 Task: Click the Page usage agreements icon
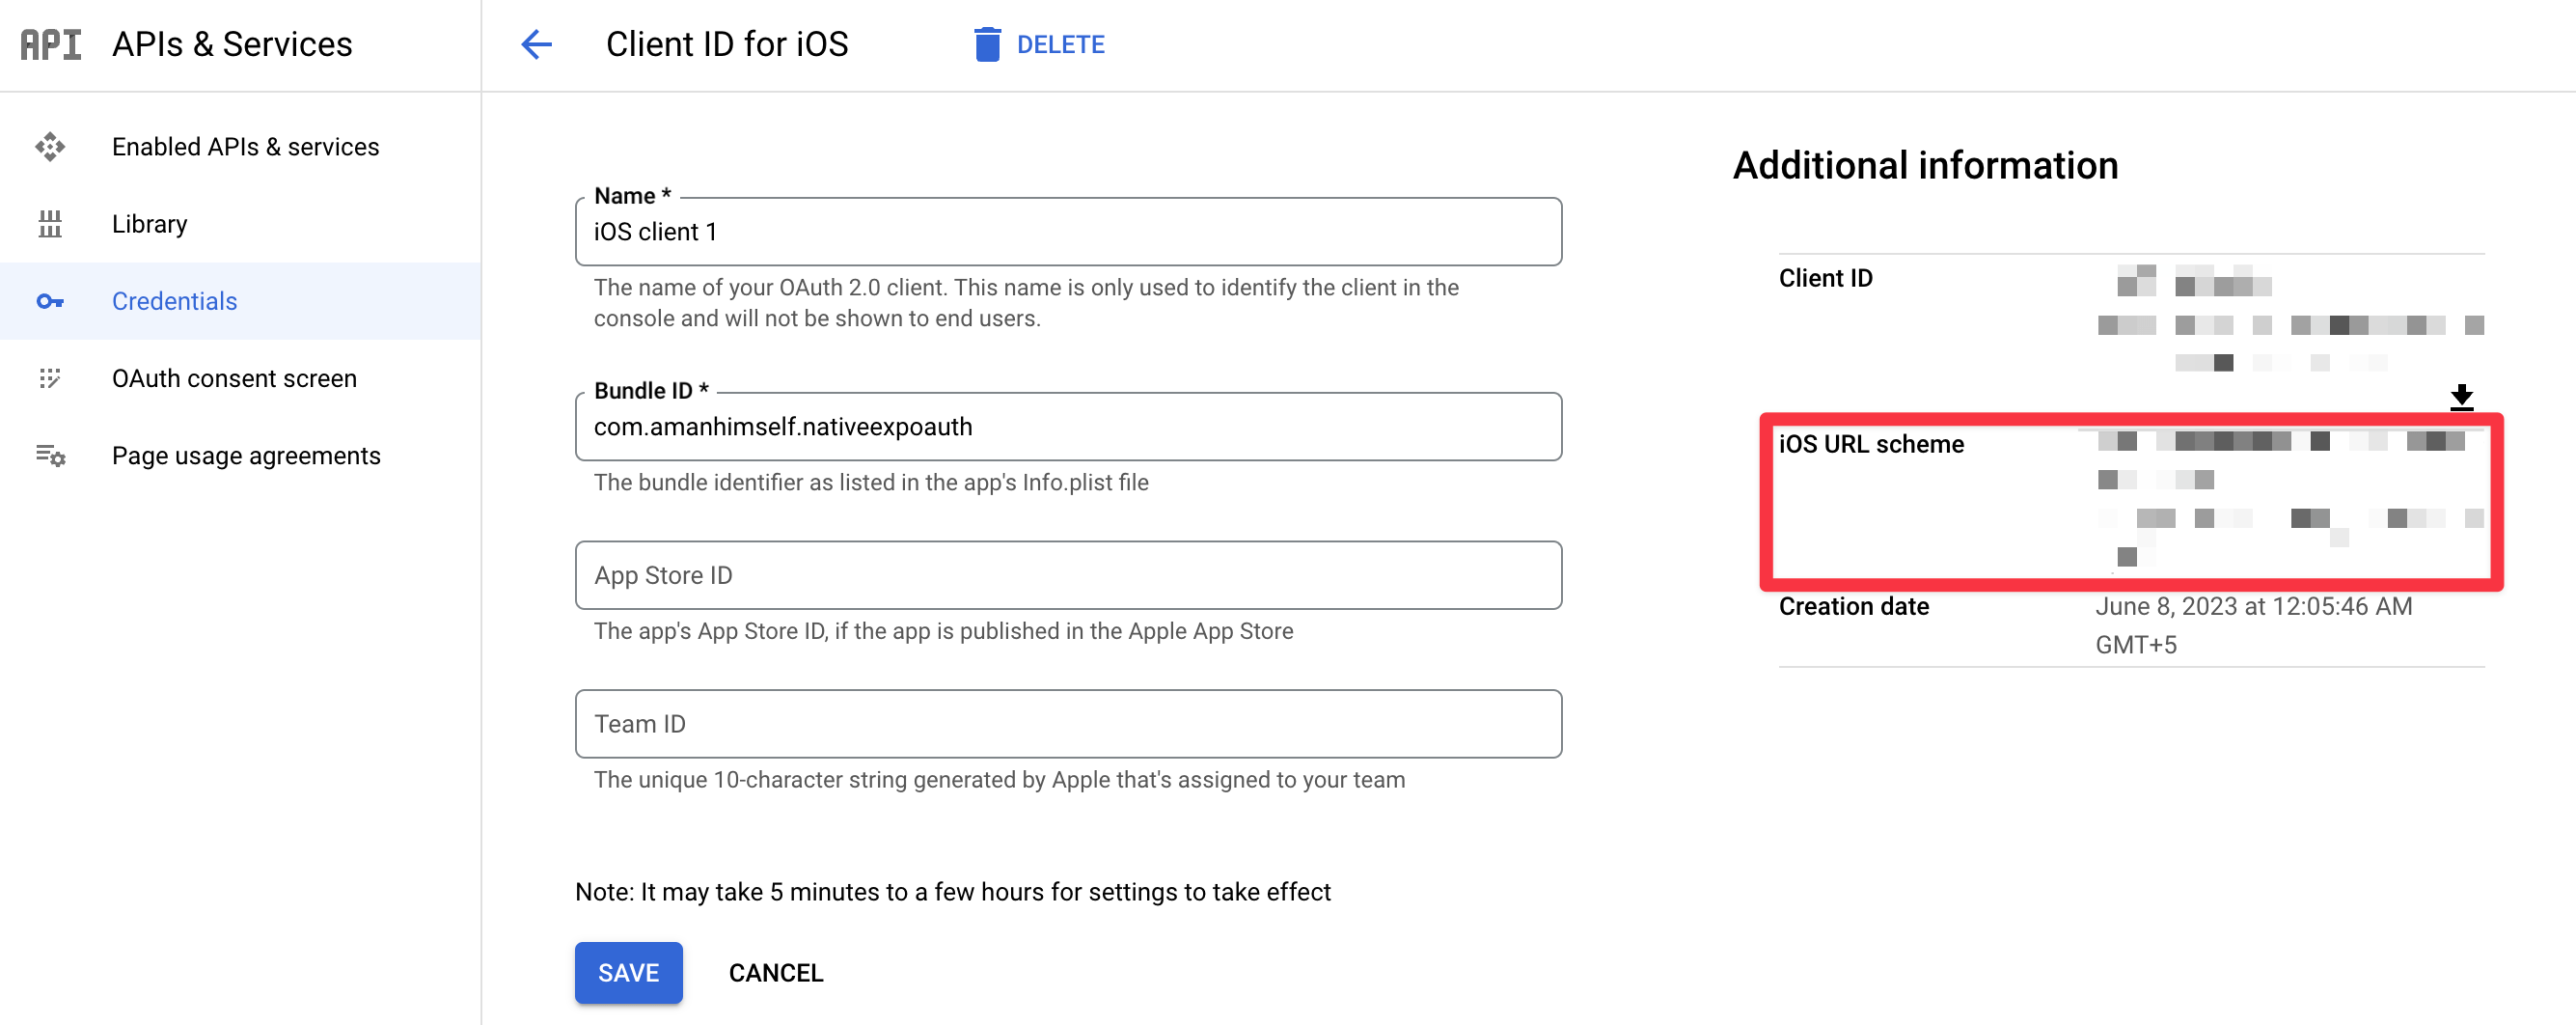50,455
